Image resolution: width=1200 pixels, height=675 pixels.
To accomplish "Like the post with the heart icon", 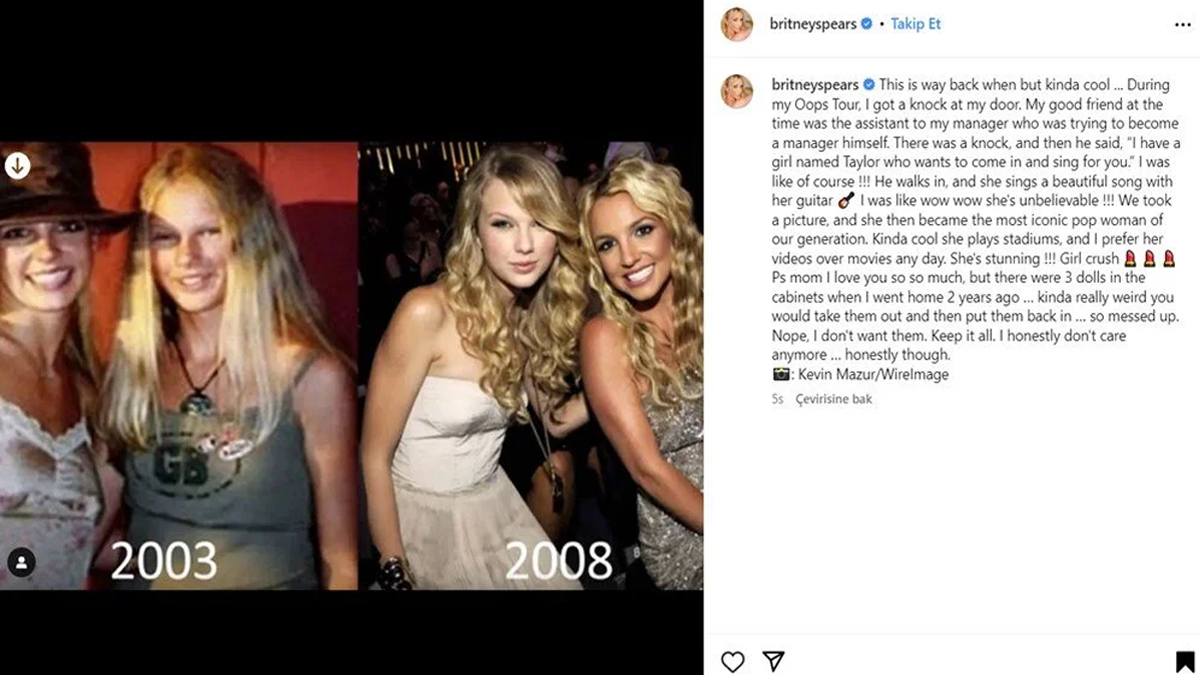I will [x=733, y=661].
